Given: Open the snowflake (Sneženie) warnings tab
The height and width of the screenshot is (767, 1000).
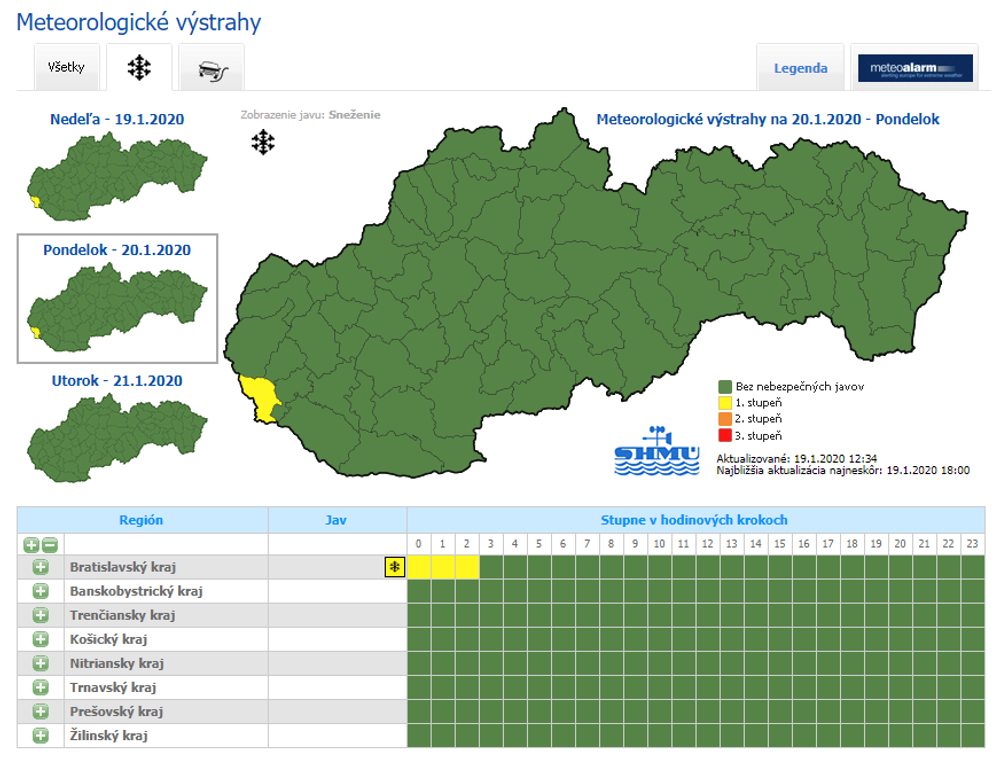Looking at the screenshot, I should [139, 68].
